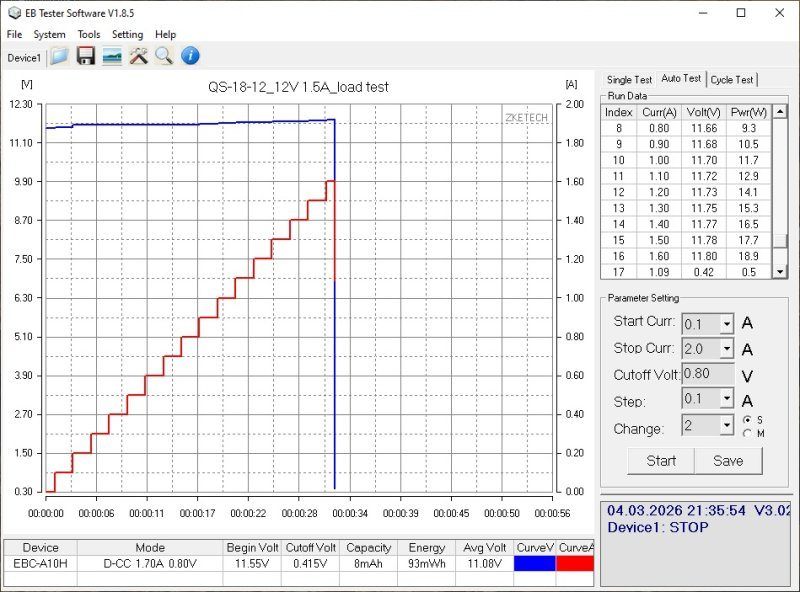Click the floppy disk save icon

click(86, 56)
